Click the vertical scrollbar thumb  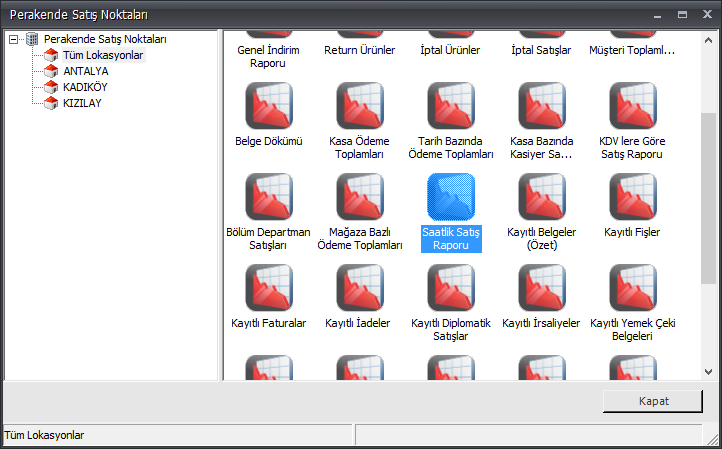(708, 198)
